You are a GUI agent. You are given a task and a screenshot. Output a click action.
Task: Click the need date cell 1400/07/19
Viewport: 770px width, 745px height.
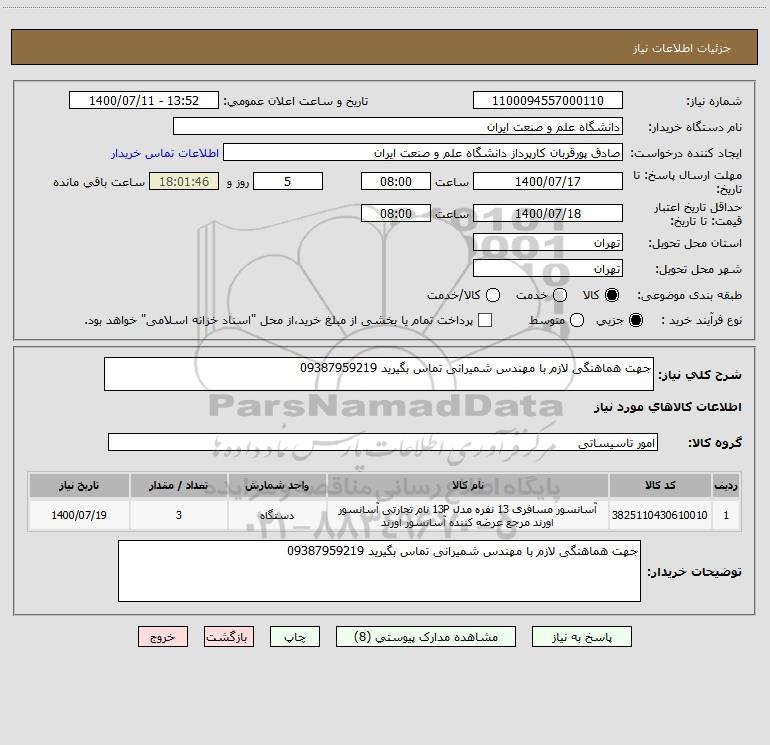tap(79, 515)
